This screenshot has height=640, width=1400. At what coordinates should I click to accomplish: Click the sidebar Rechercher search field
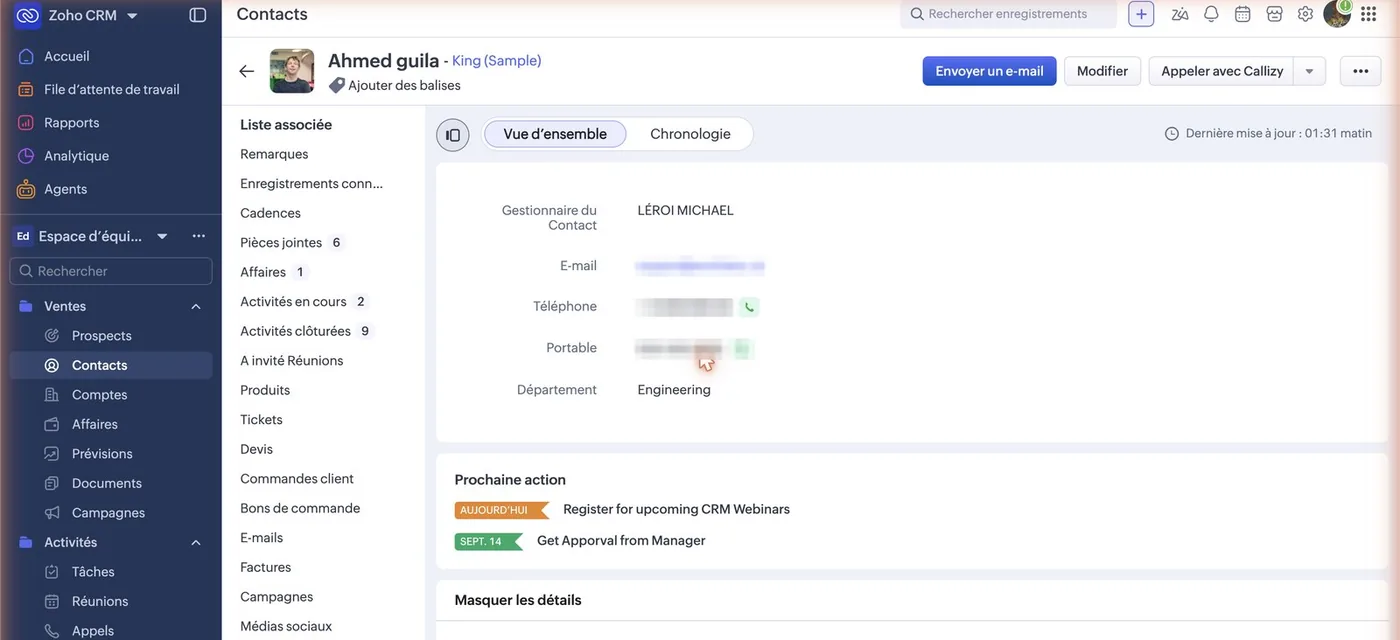(111, 271)
